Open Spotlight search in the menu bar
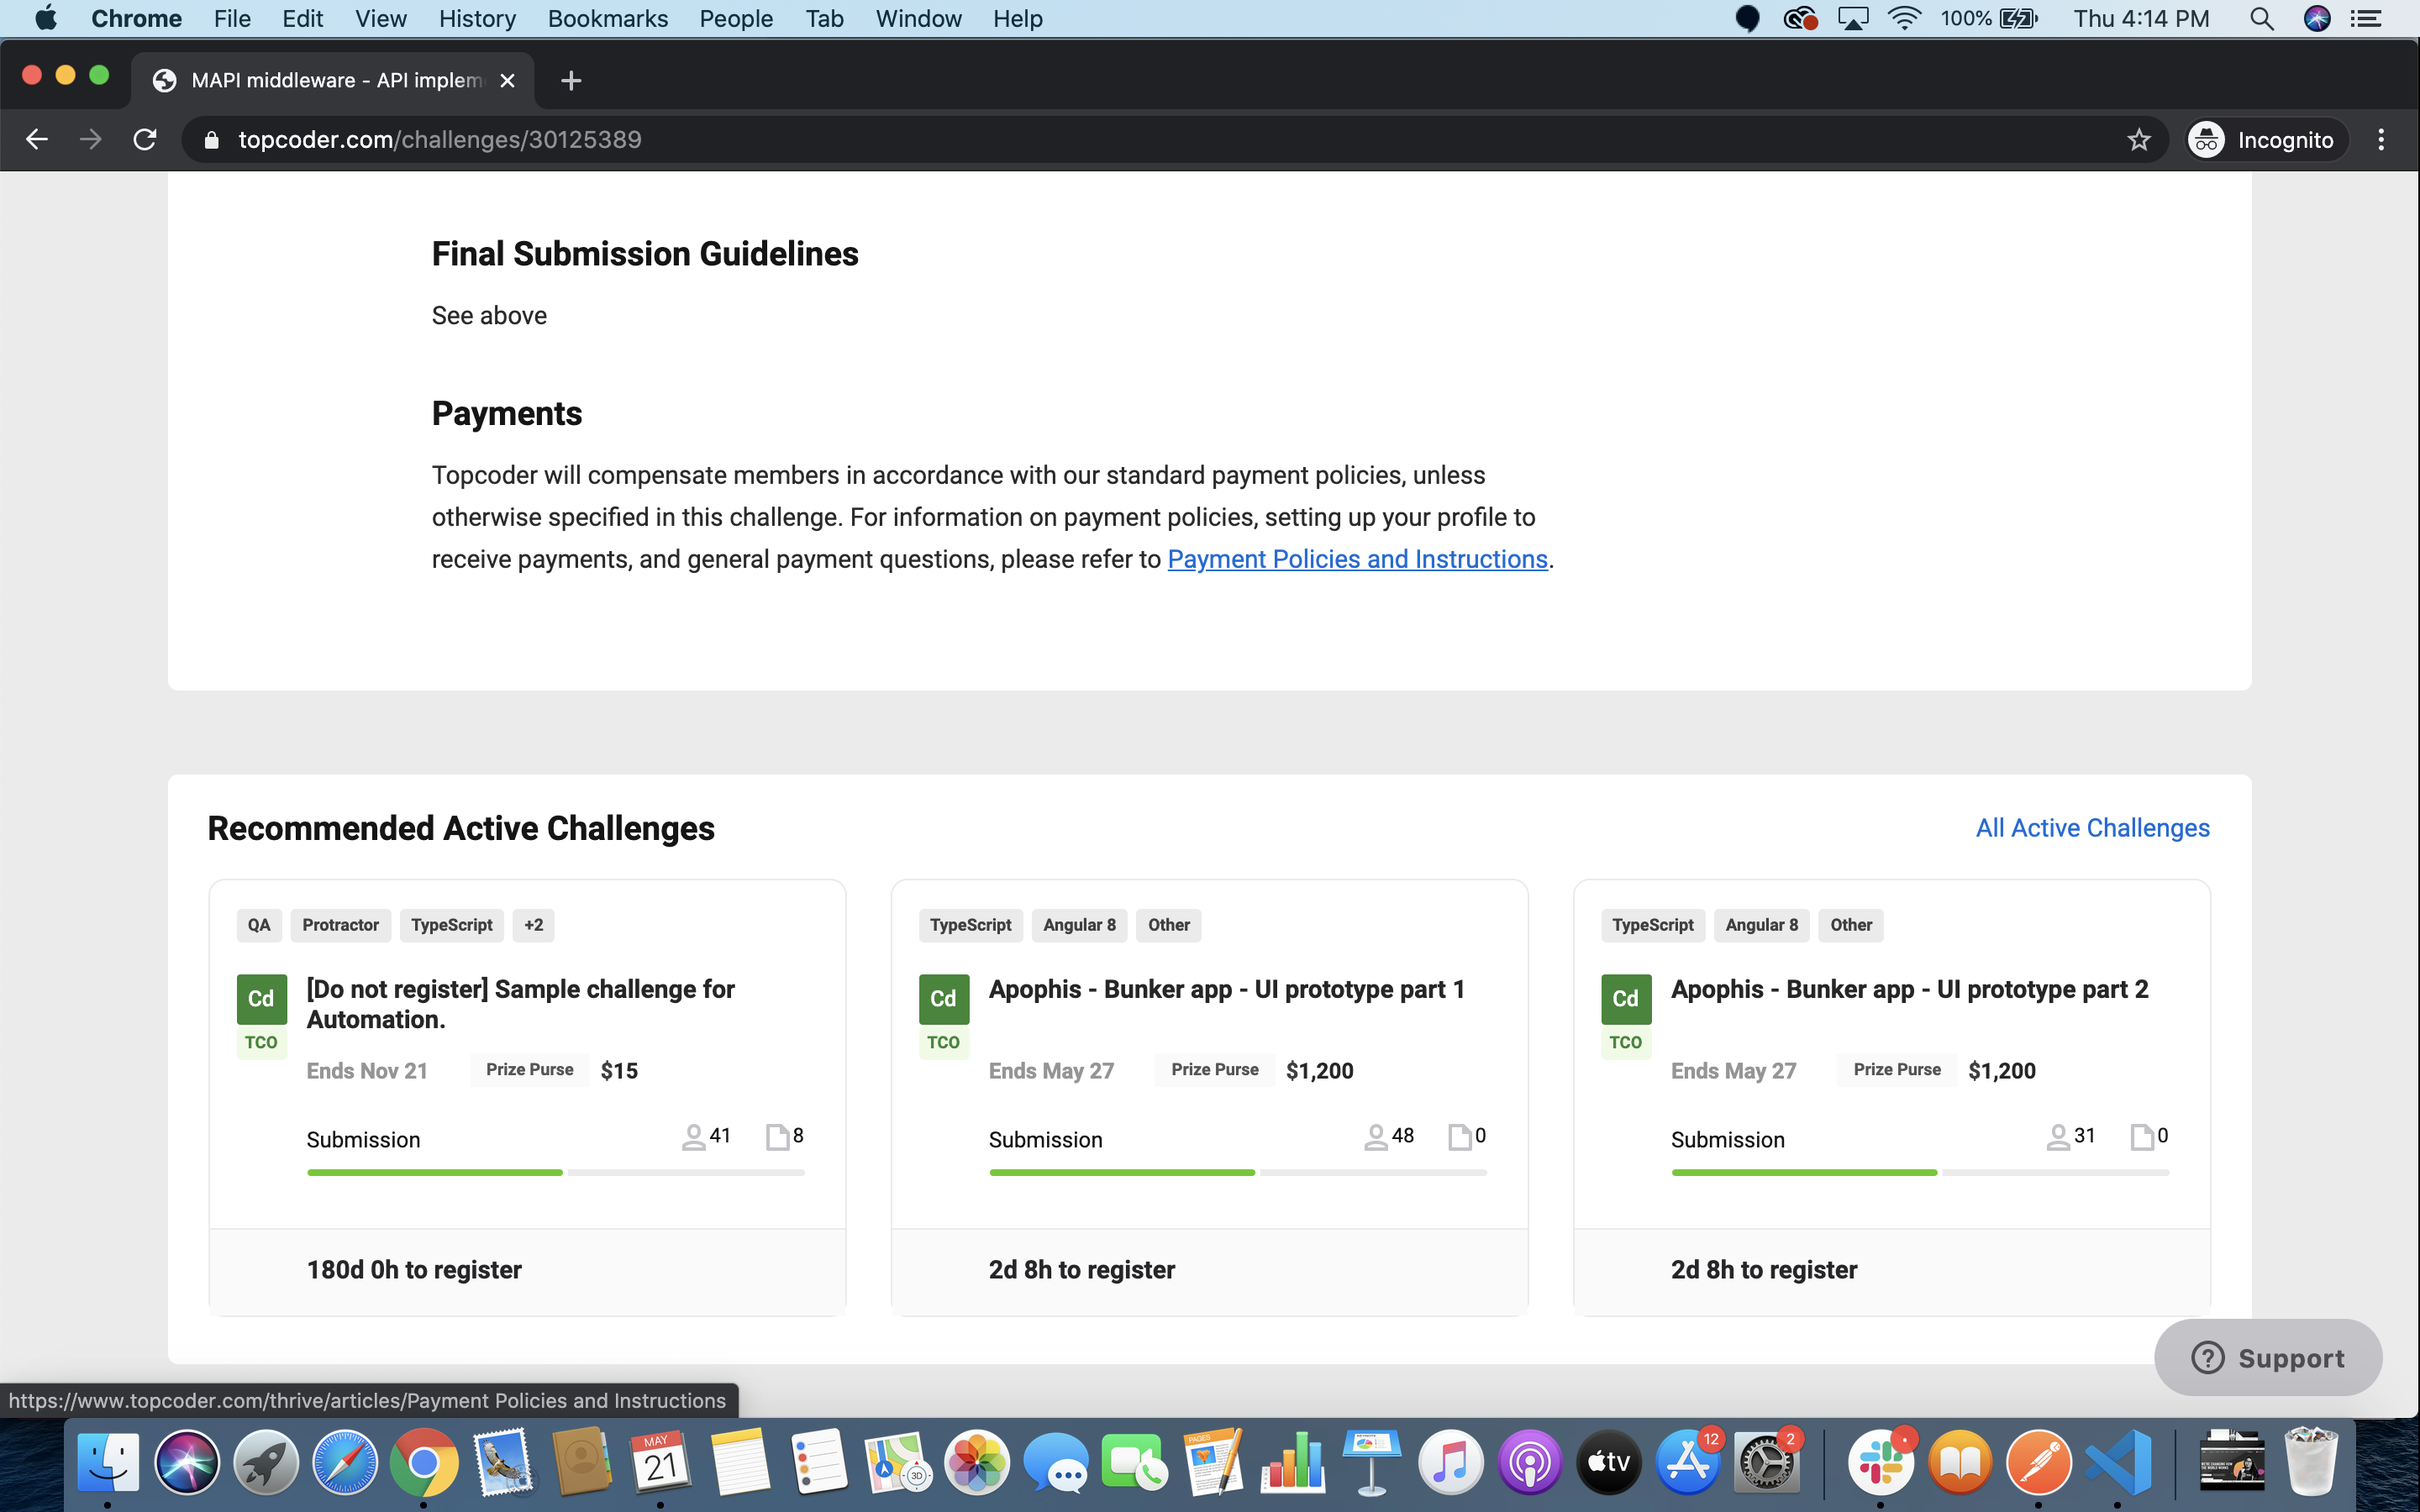The height and width of the screenshot is (1512, 2420). tap(2261, 19)
